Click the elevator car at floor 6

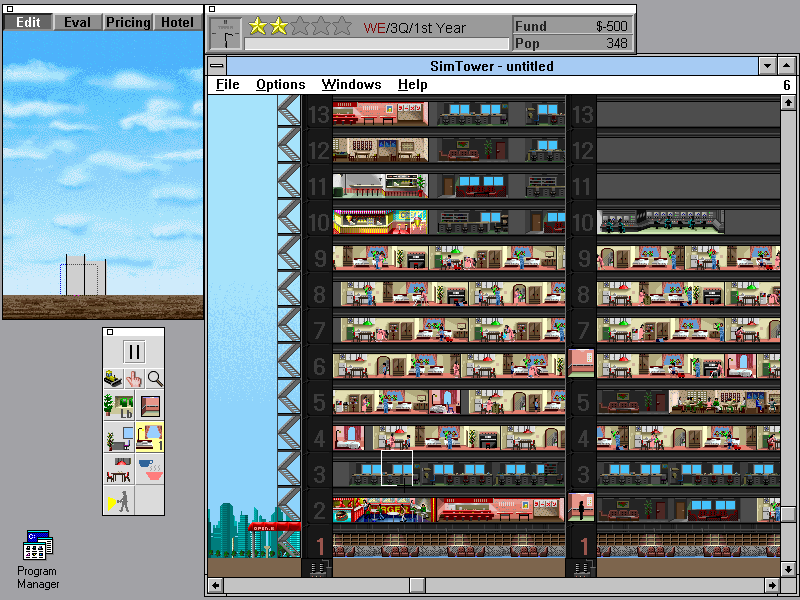pos(581,363)
